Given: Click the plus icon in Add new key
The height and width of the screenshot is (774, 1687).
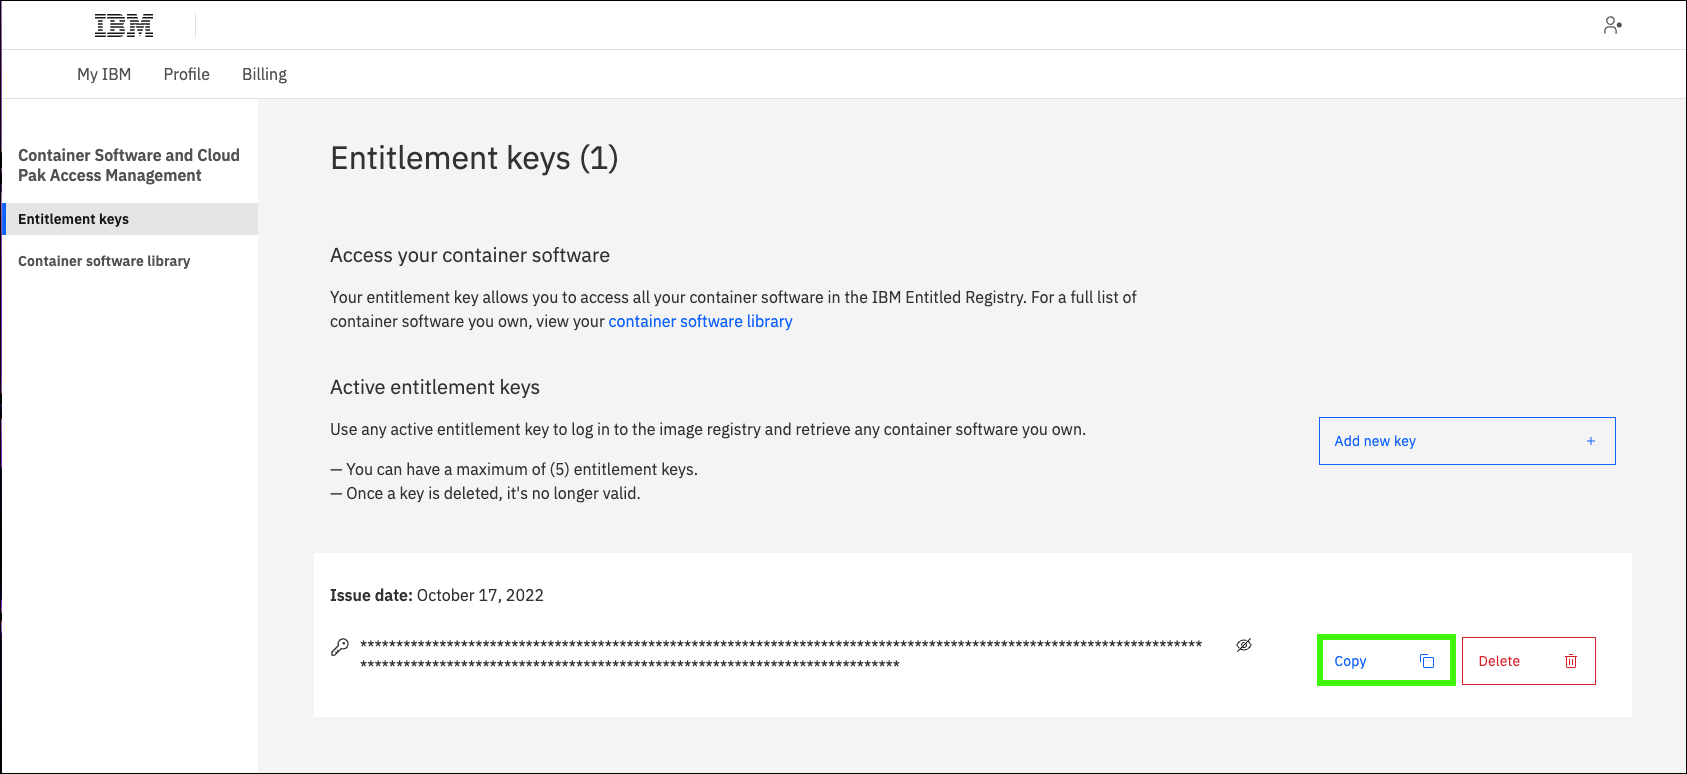Looking at the screenshot, I should click(x=1591, y=441).
